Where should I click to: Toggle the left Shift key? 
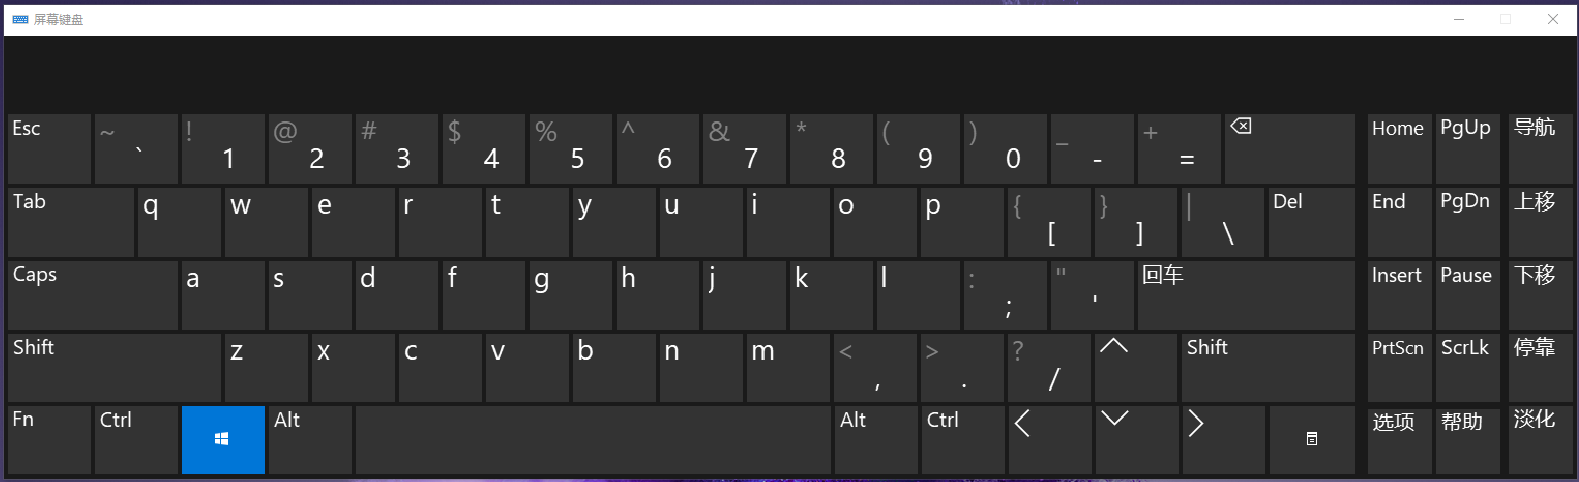[x=114, y=368]
